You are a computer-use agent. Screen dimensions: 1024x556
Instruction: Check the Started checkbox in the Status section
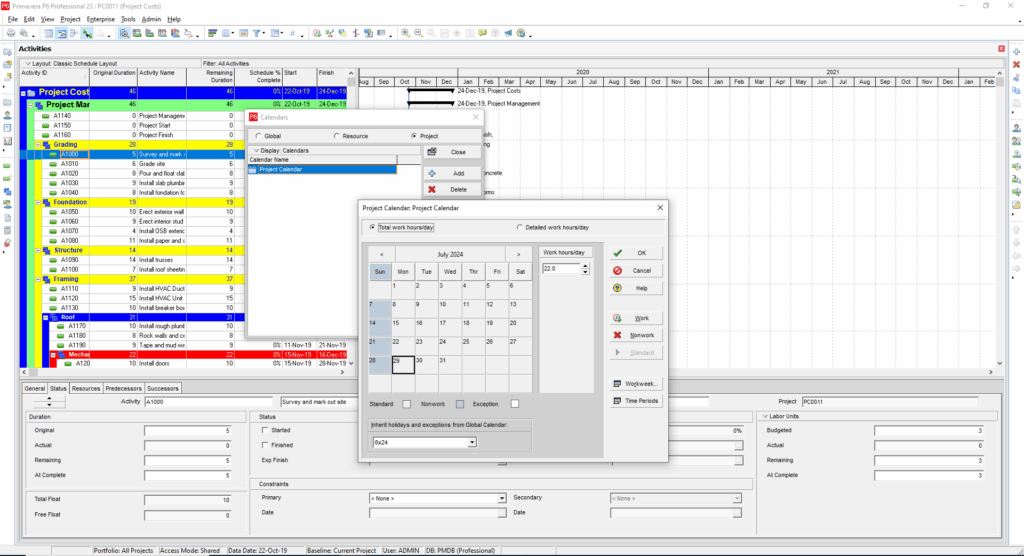point(265,430)
